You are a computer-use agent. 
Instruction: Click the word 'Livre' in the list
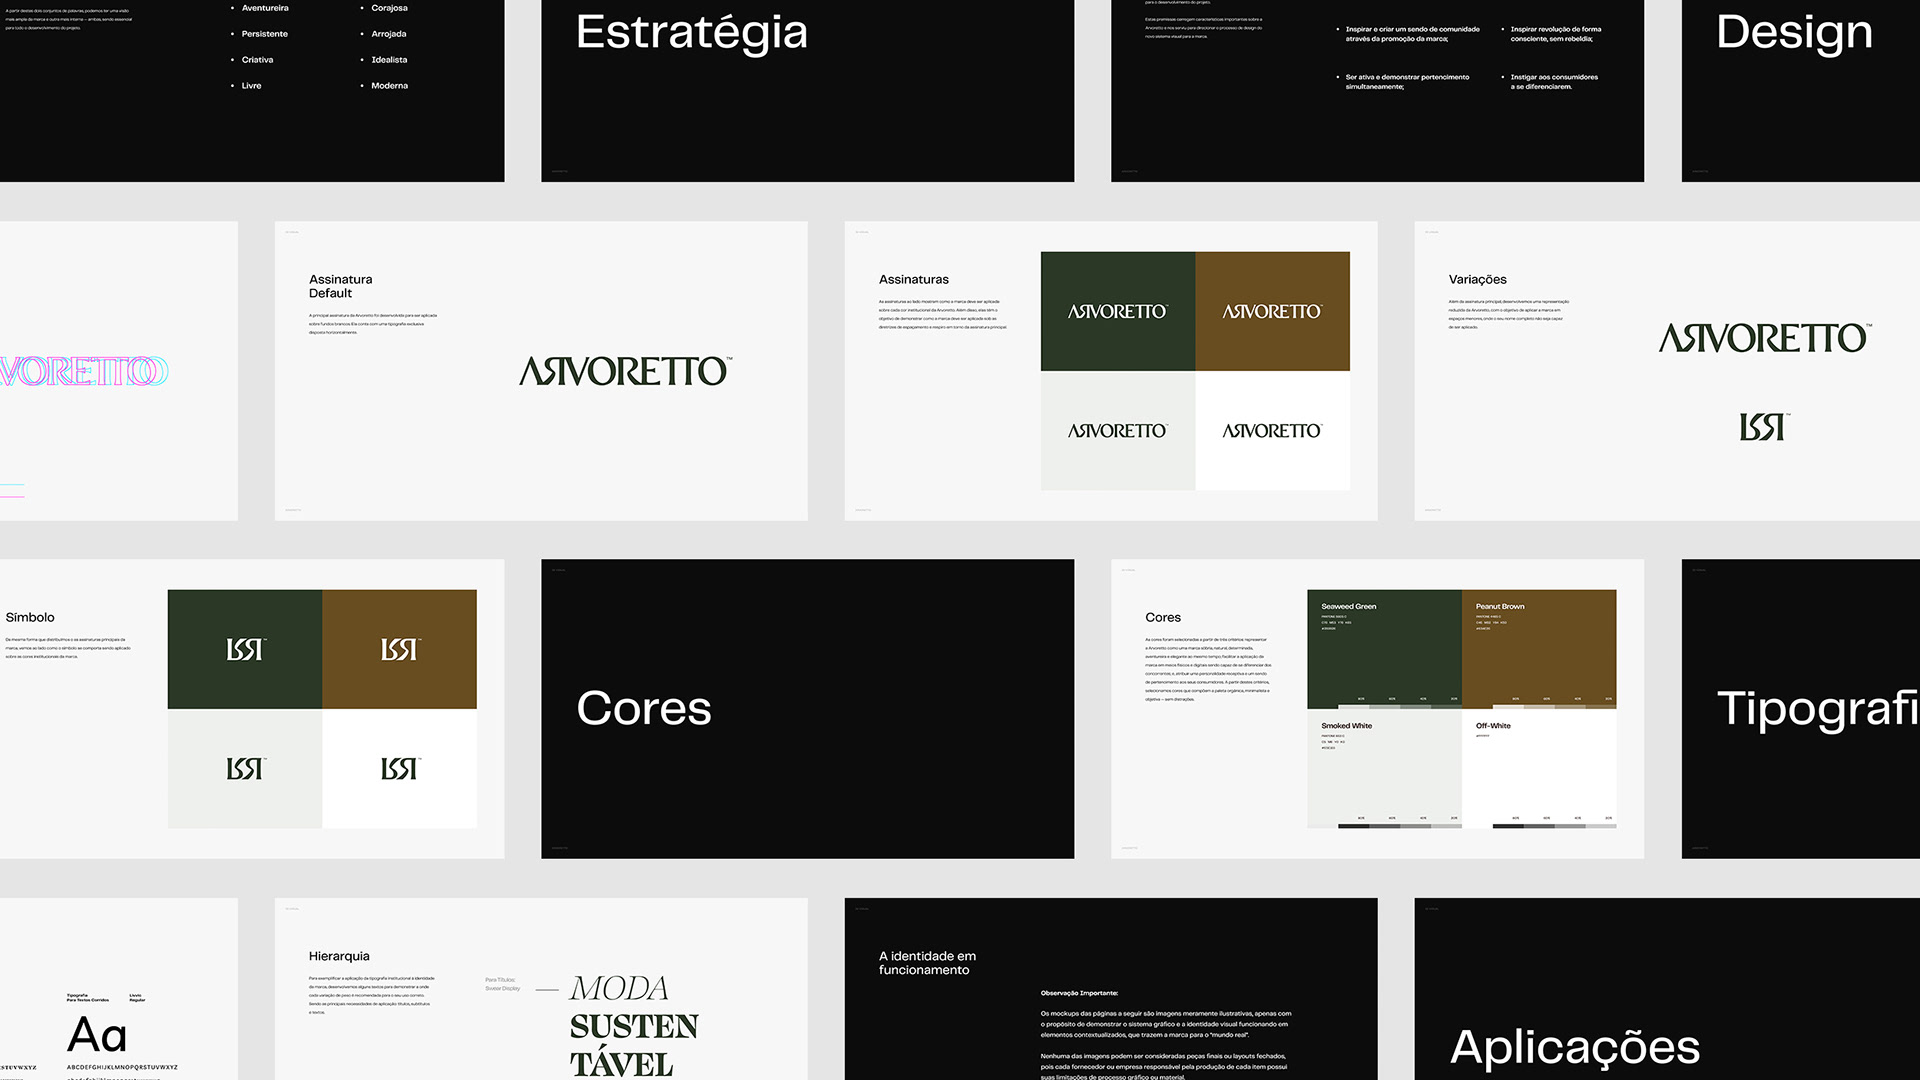tap(251, 86)
